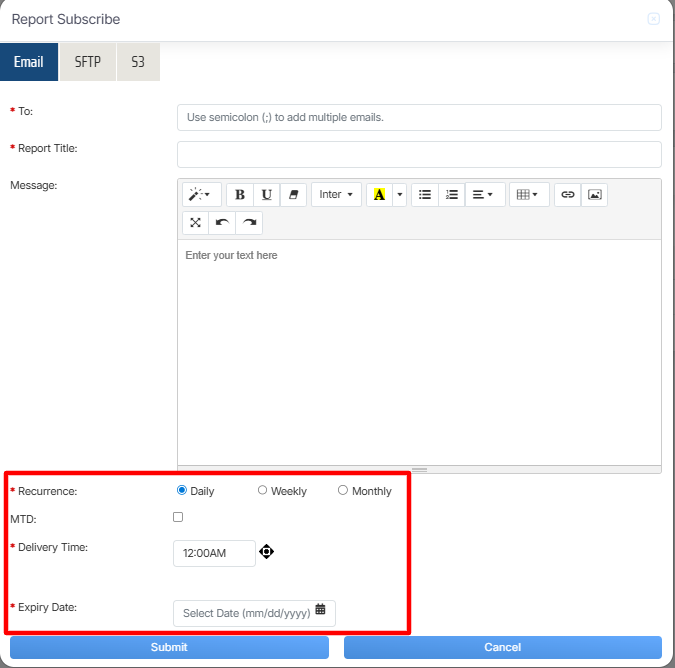Apply underline formatting to text

[267, 195]
